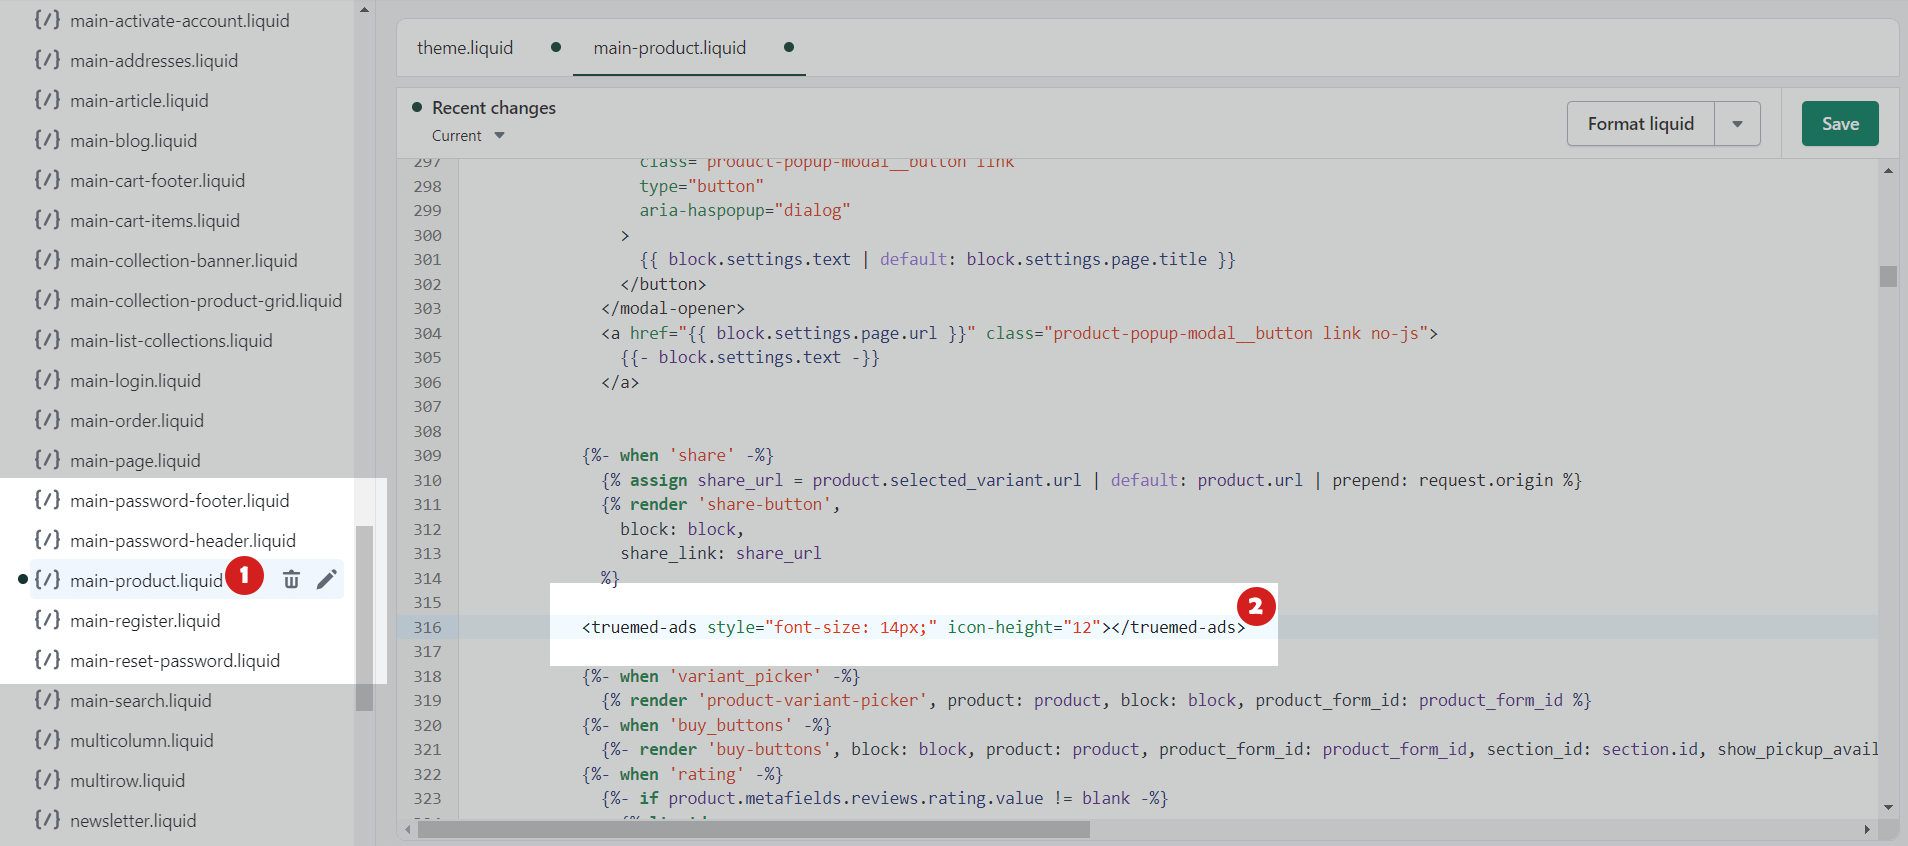The height and width of the screenshot is (846, 1908).
Task: Open main-login.liquid file
Action: [x=135, y=380]
